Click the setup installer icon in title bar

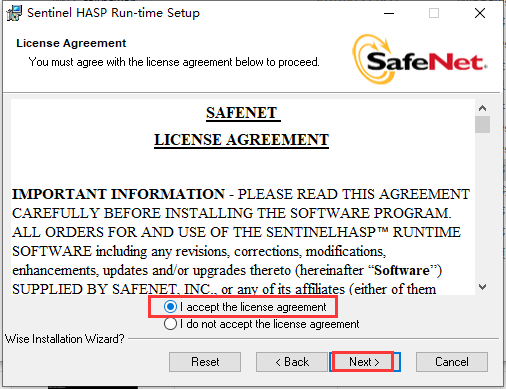(14, 13)
